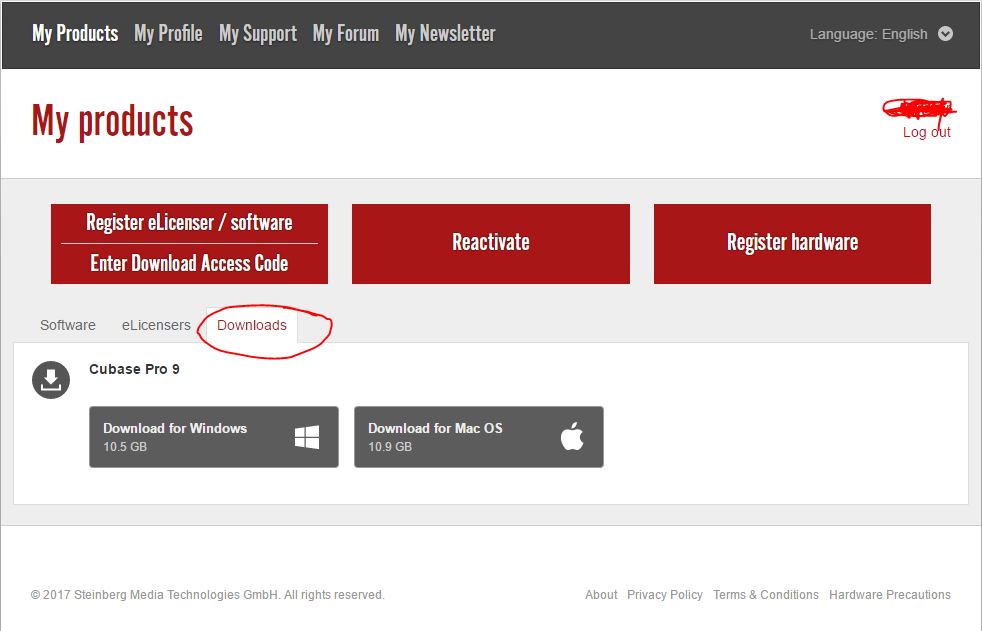982x631 pixels.
Task: Log out of the account
Action: [927, 132]
